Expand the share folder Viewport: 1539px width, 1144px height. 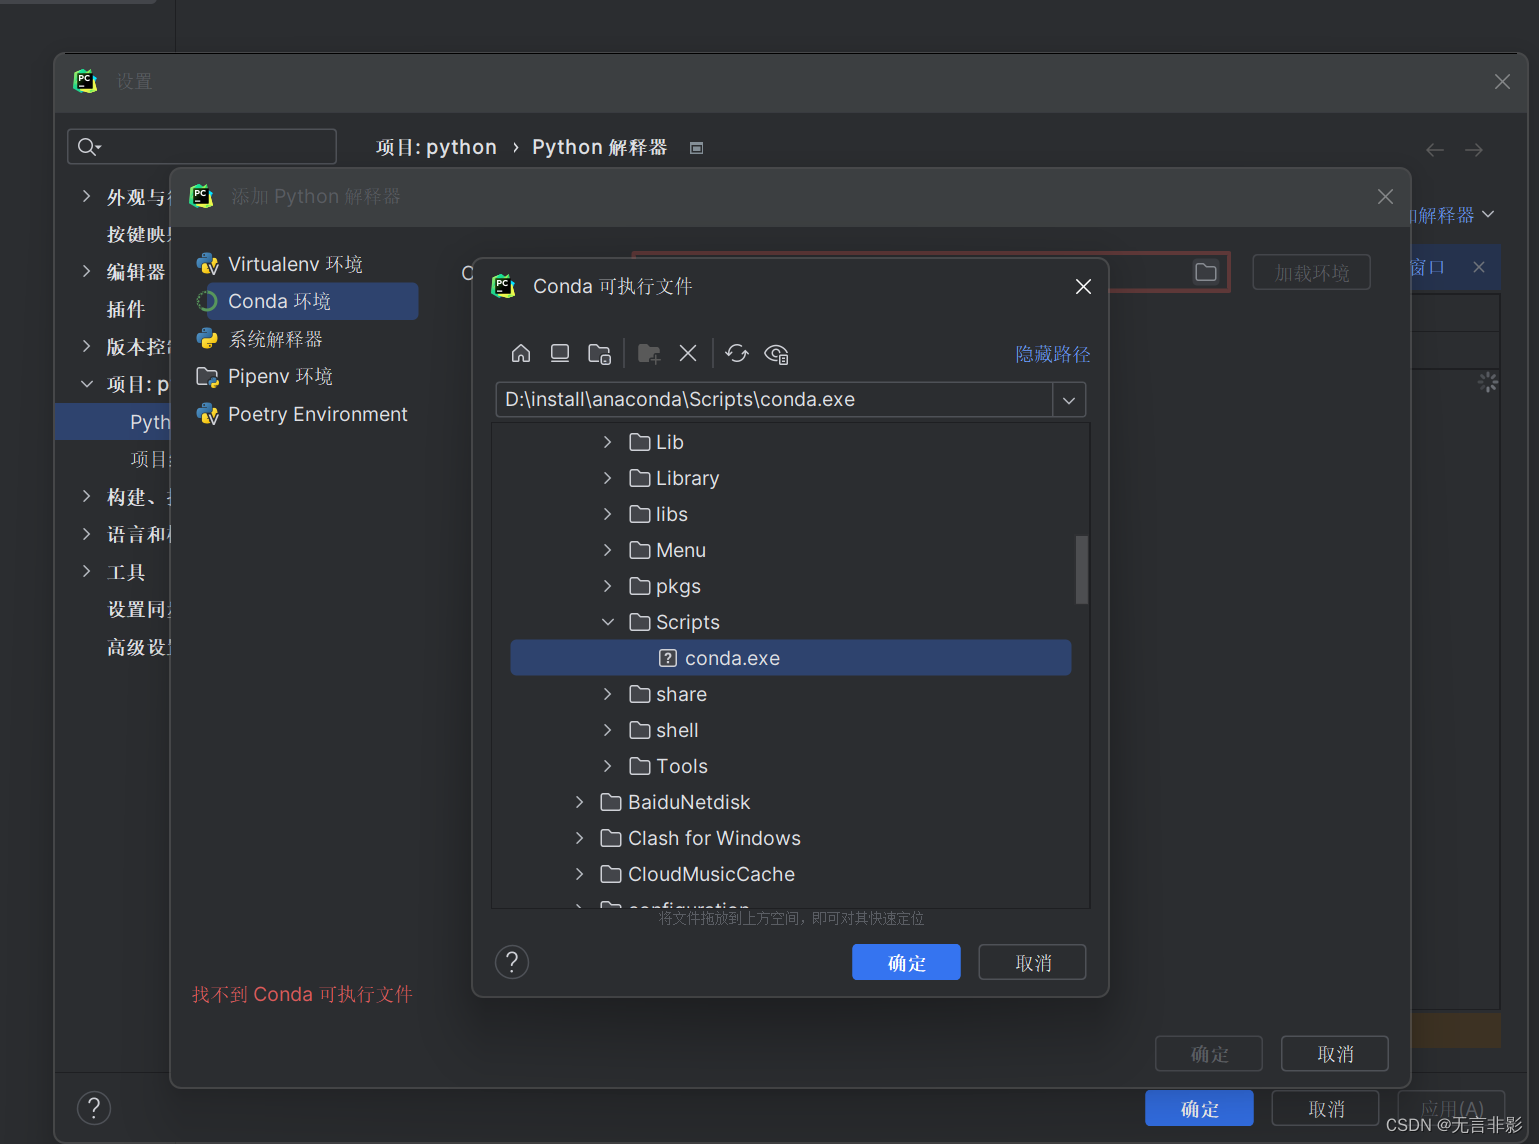[x=607, y=694]
